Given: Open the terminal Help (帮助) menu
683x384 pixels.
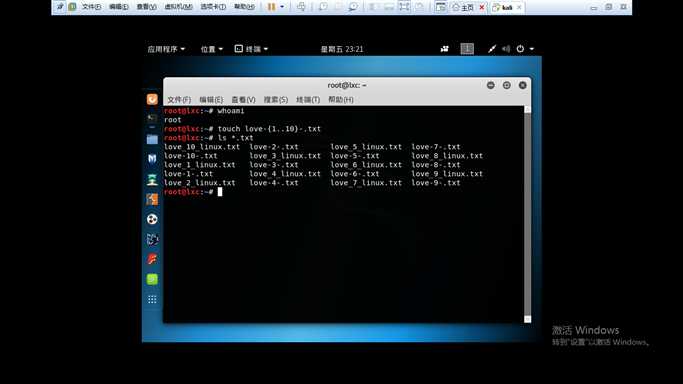Looking at the screenshot, I should coord(341,99).
